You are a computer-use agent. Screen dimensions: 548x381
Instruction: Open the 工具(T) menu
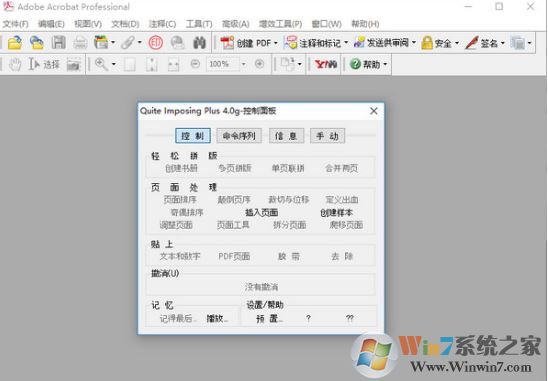199,24
